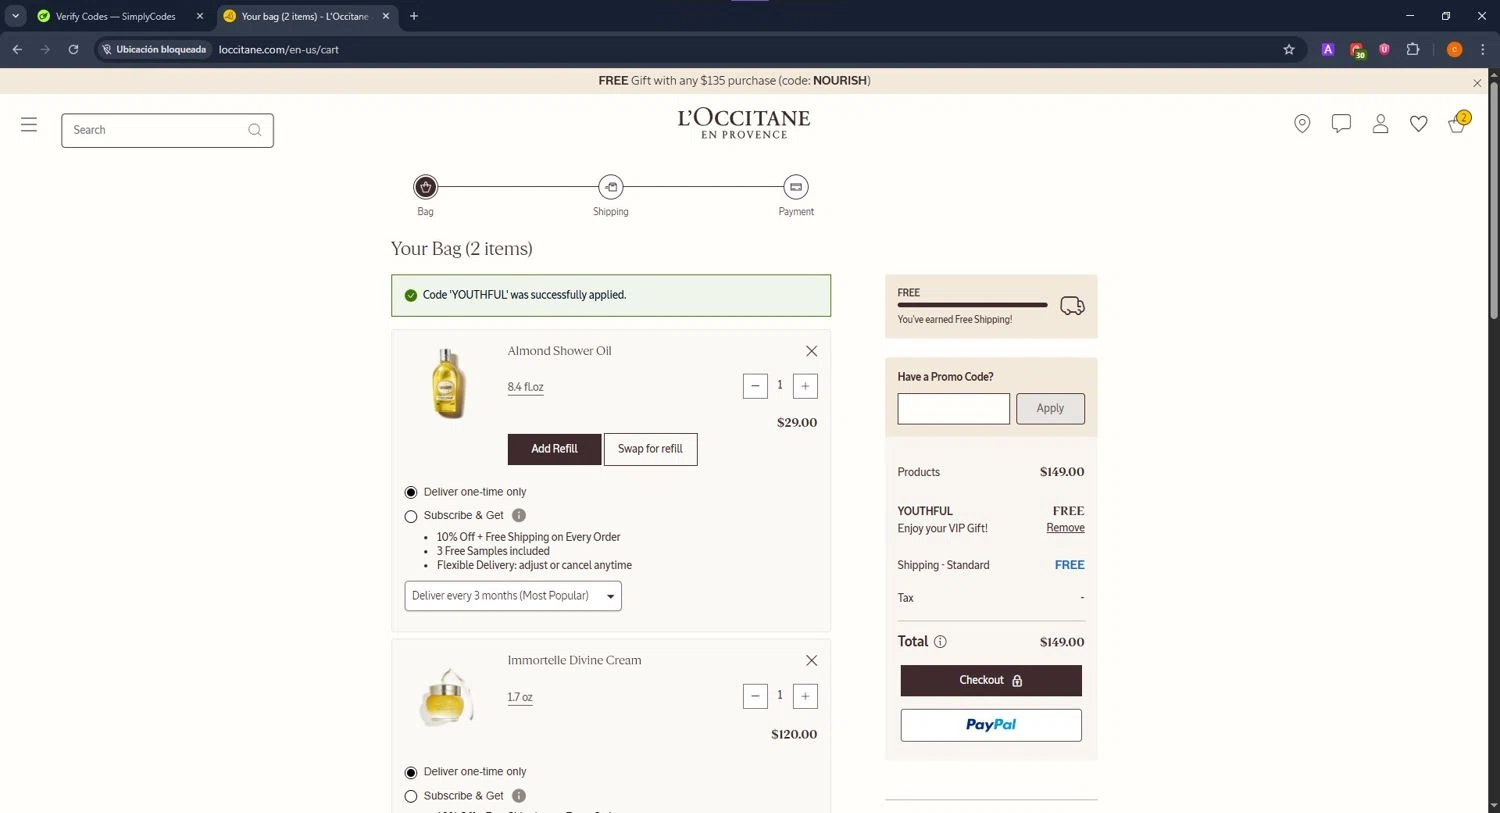Click the browser address bar URL
Screen dimensions: 1500x813
point(279,49)
